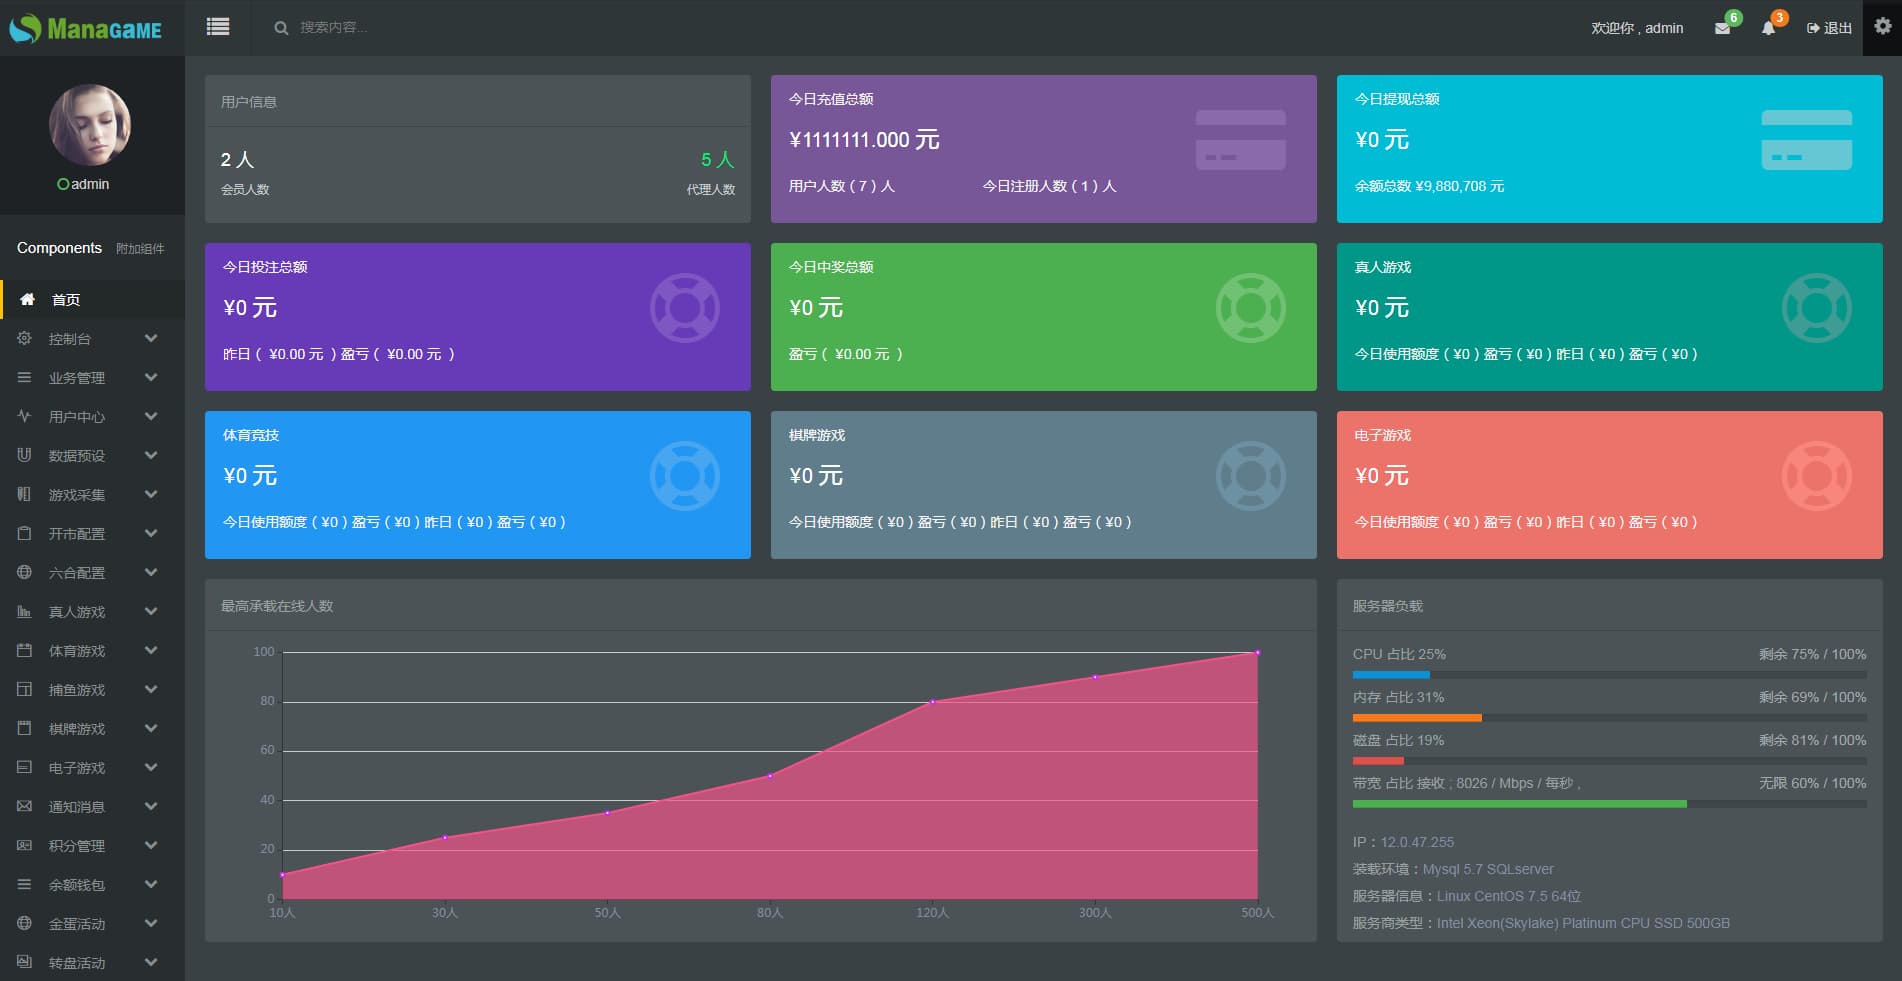
Task: Select 首页 in the sidebar
Action: [66, 300]
